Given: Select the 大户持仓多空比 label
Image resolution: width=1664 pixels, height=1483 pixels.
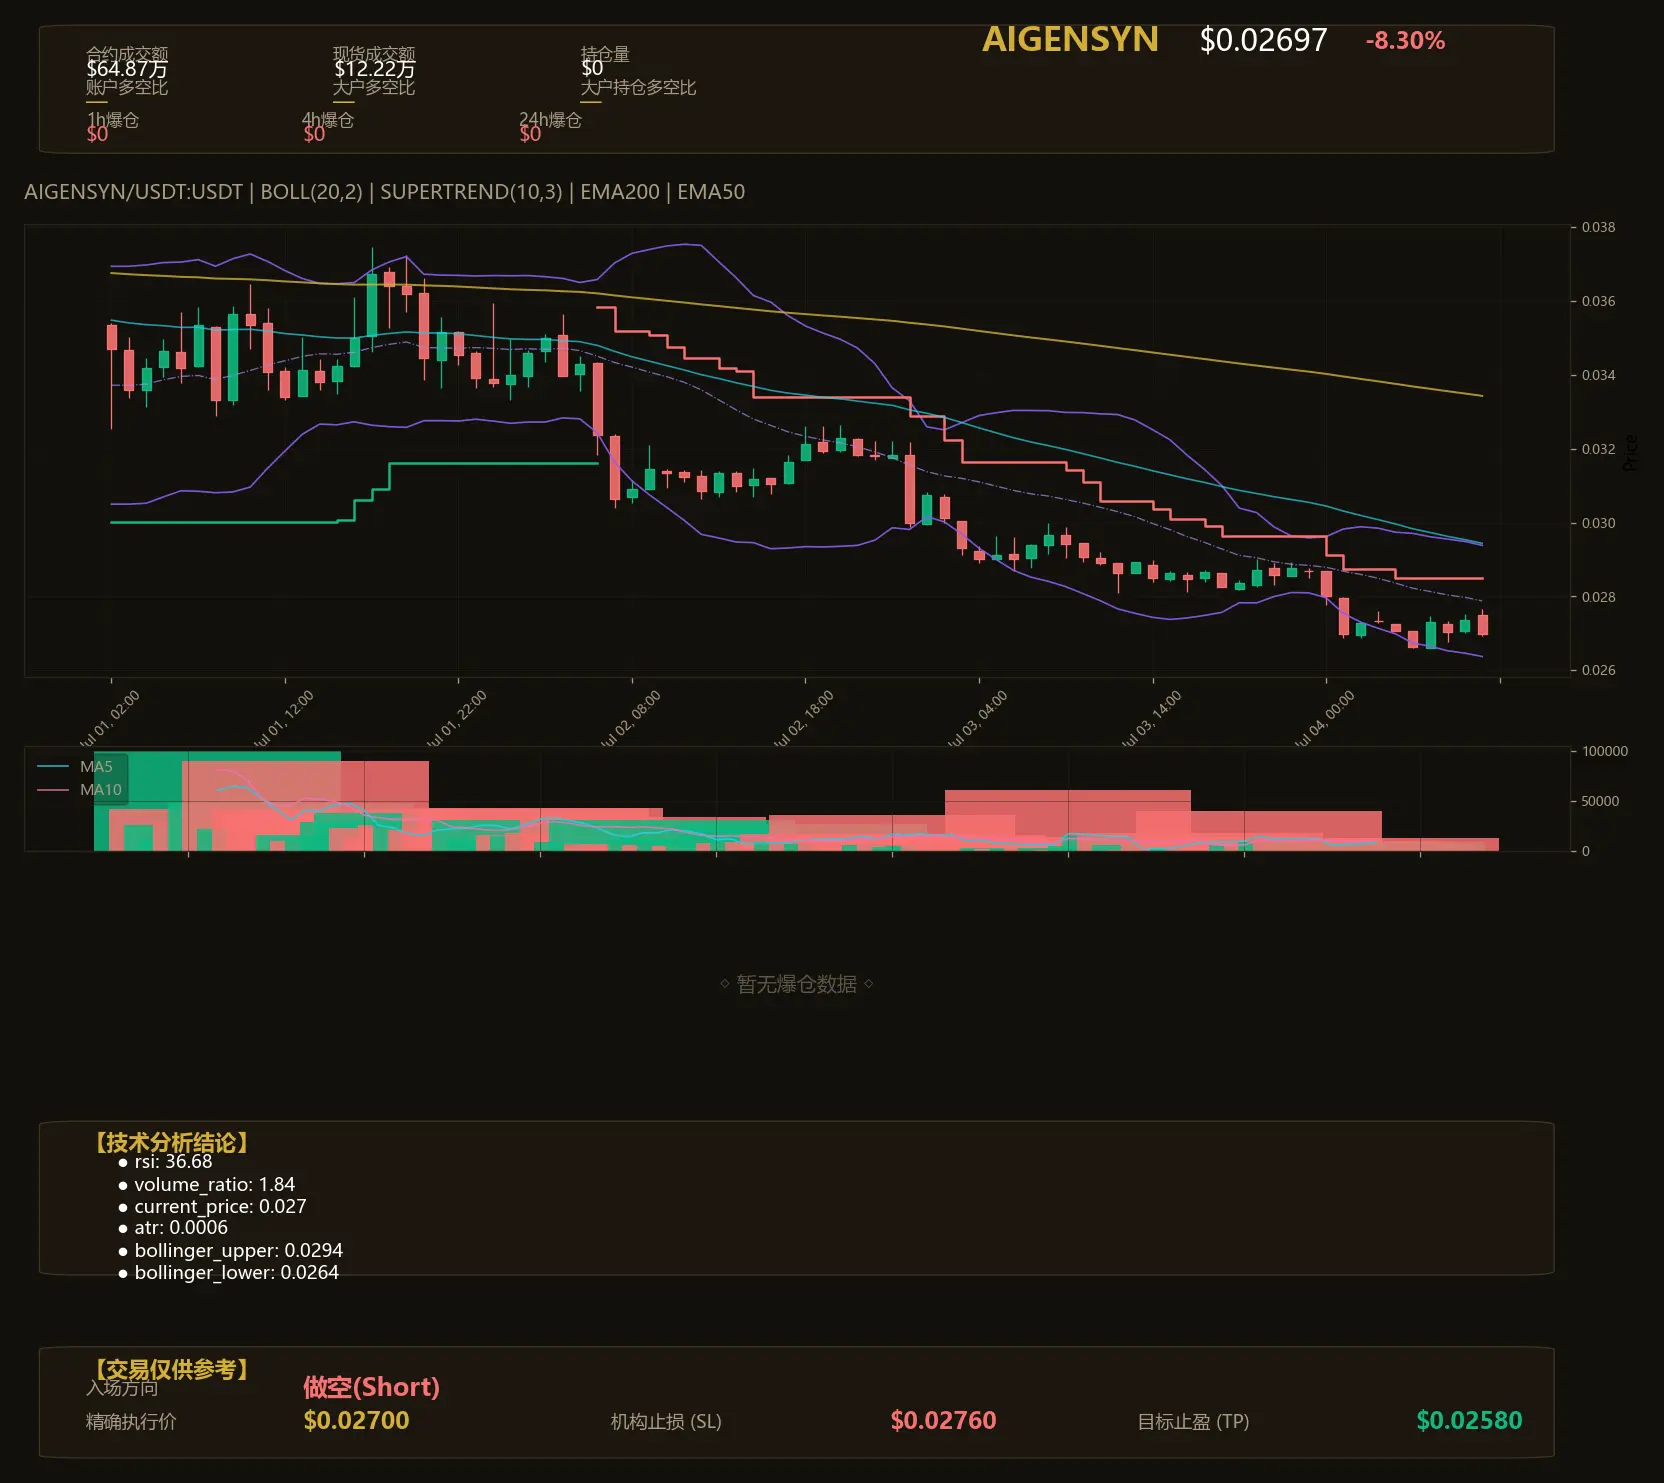Looking at the screenshot, I should (638, 87).
